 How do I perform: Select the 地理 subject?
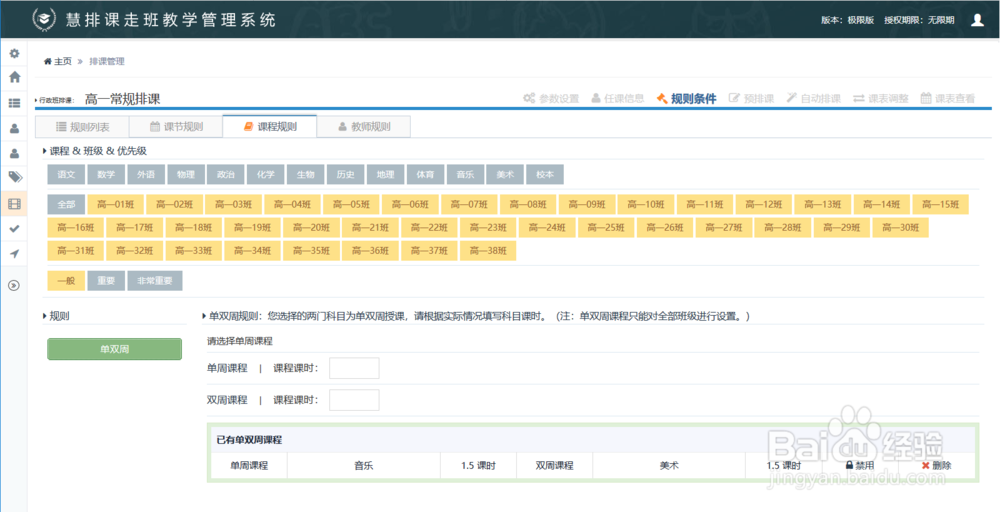pos(385,174)
